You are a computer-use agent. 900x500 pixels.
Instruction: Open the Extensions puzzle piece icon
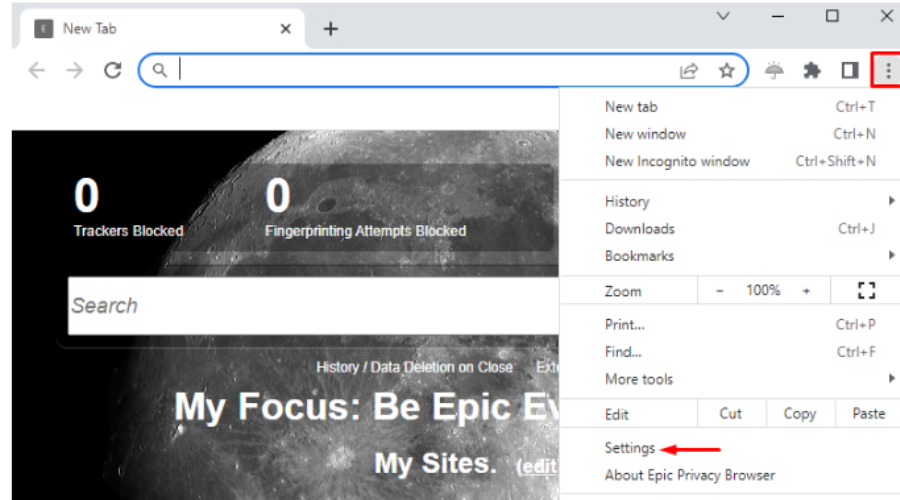812,70
